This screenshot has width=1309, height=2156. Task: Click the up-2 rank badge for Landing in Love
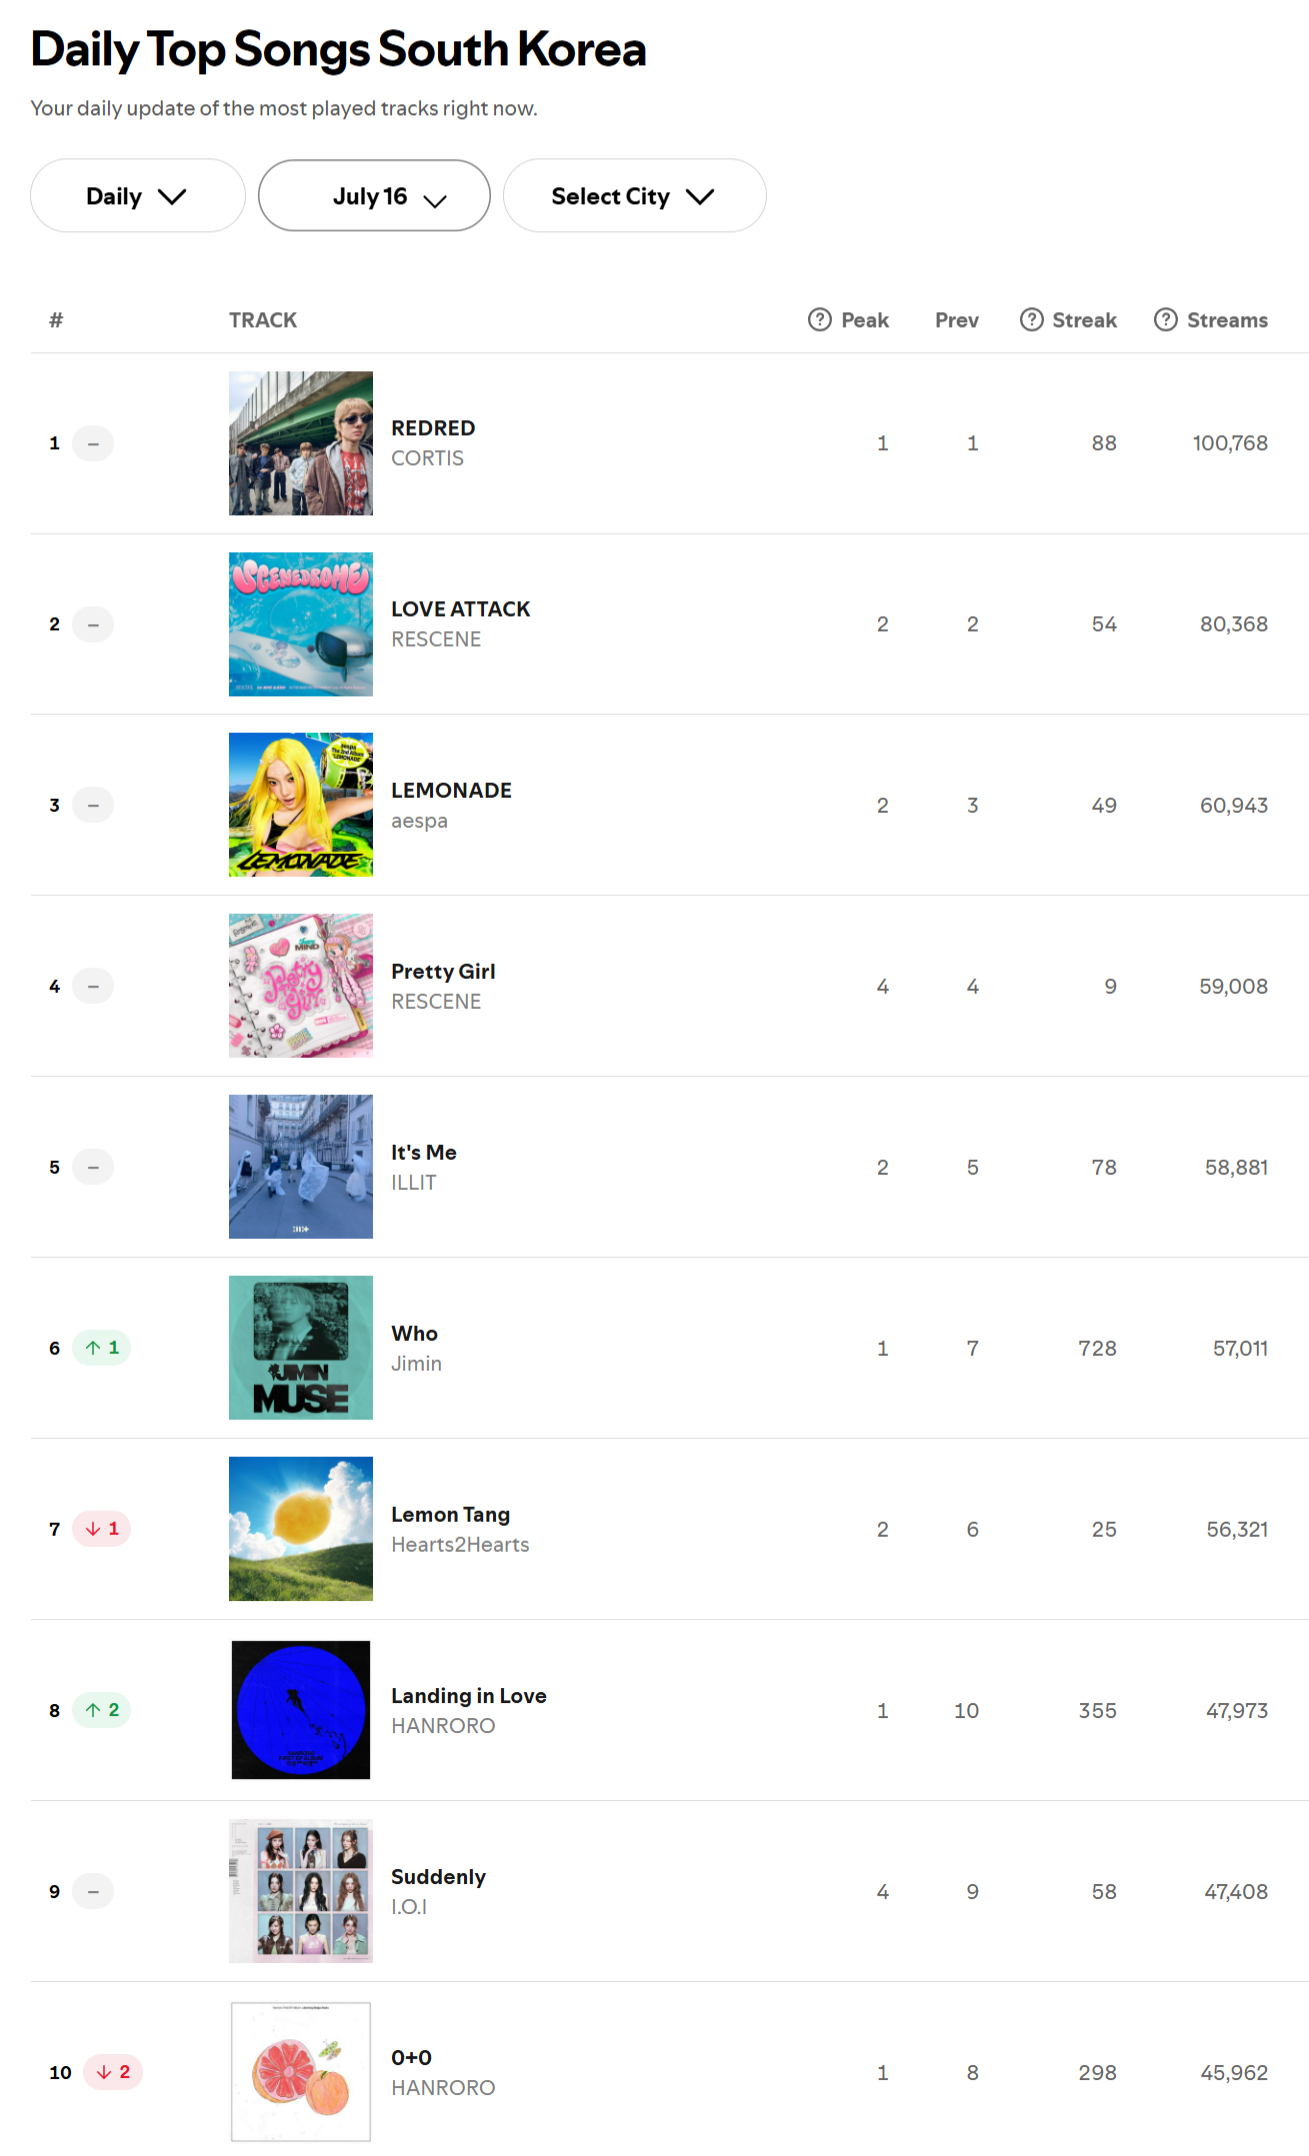click(102, 1710)
